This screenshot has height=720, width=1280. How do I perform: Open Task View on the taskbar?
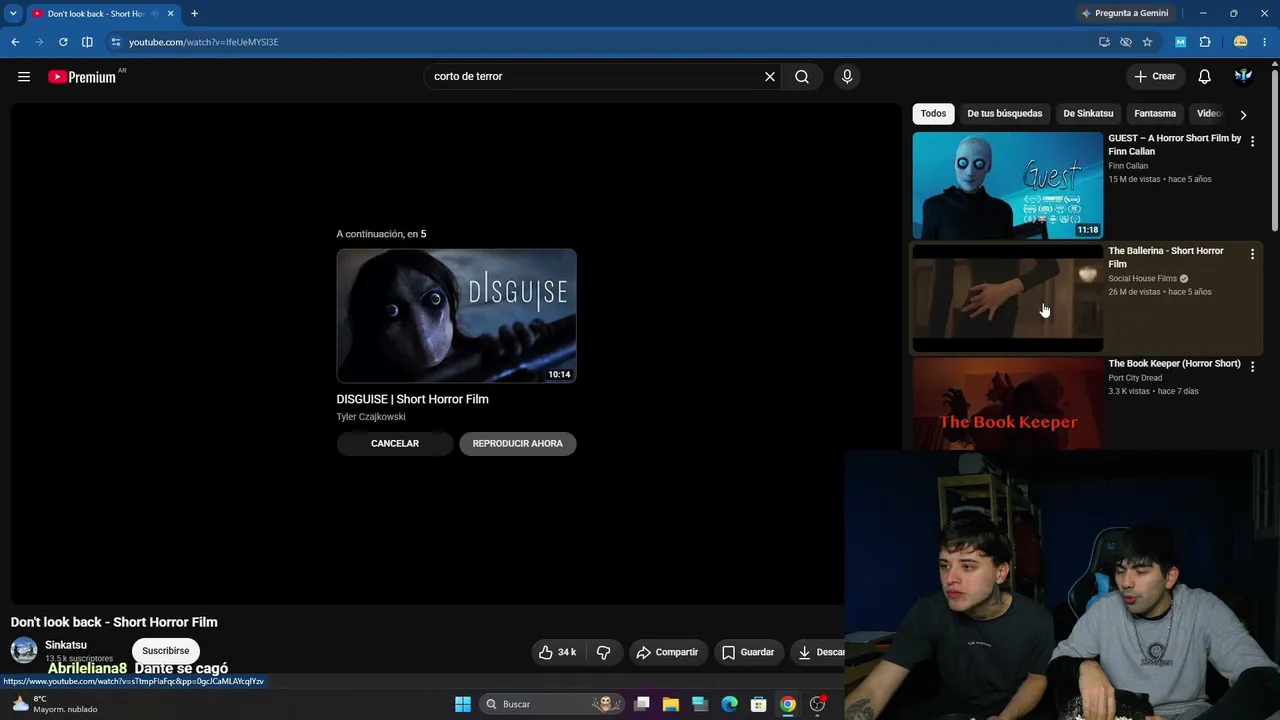pos(642,704)
